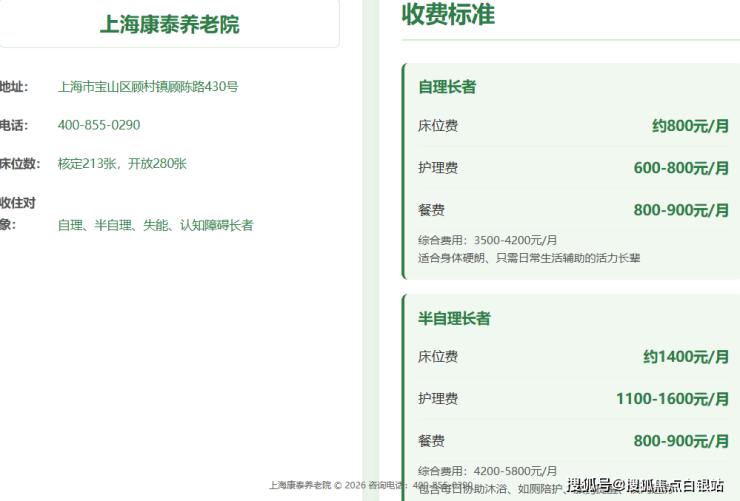Image resolution: width=740 pixels, height=501 pixels.
Task: Click the 自理长者 card heading
Action: [x=447, y=87]
